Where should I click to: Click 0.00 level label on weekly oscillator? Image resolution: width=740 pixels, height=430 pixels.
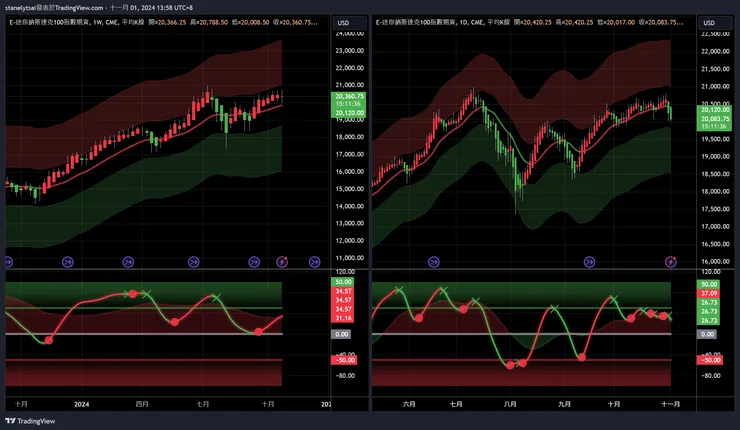(341, 334)
